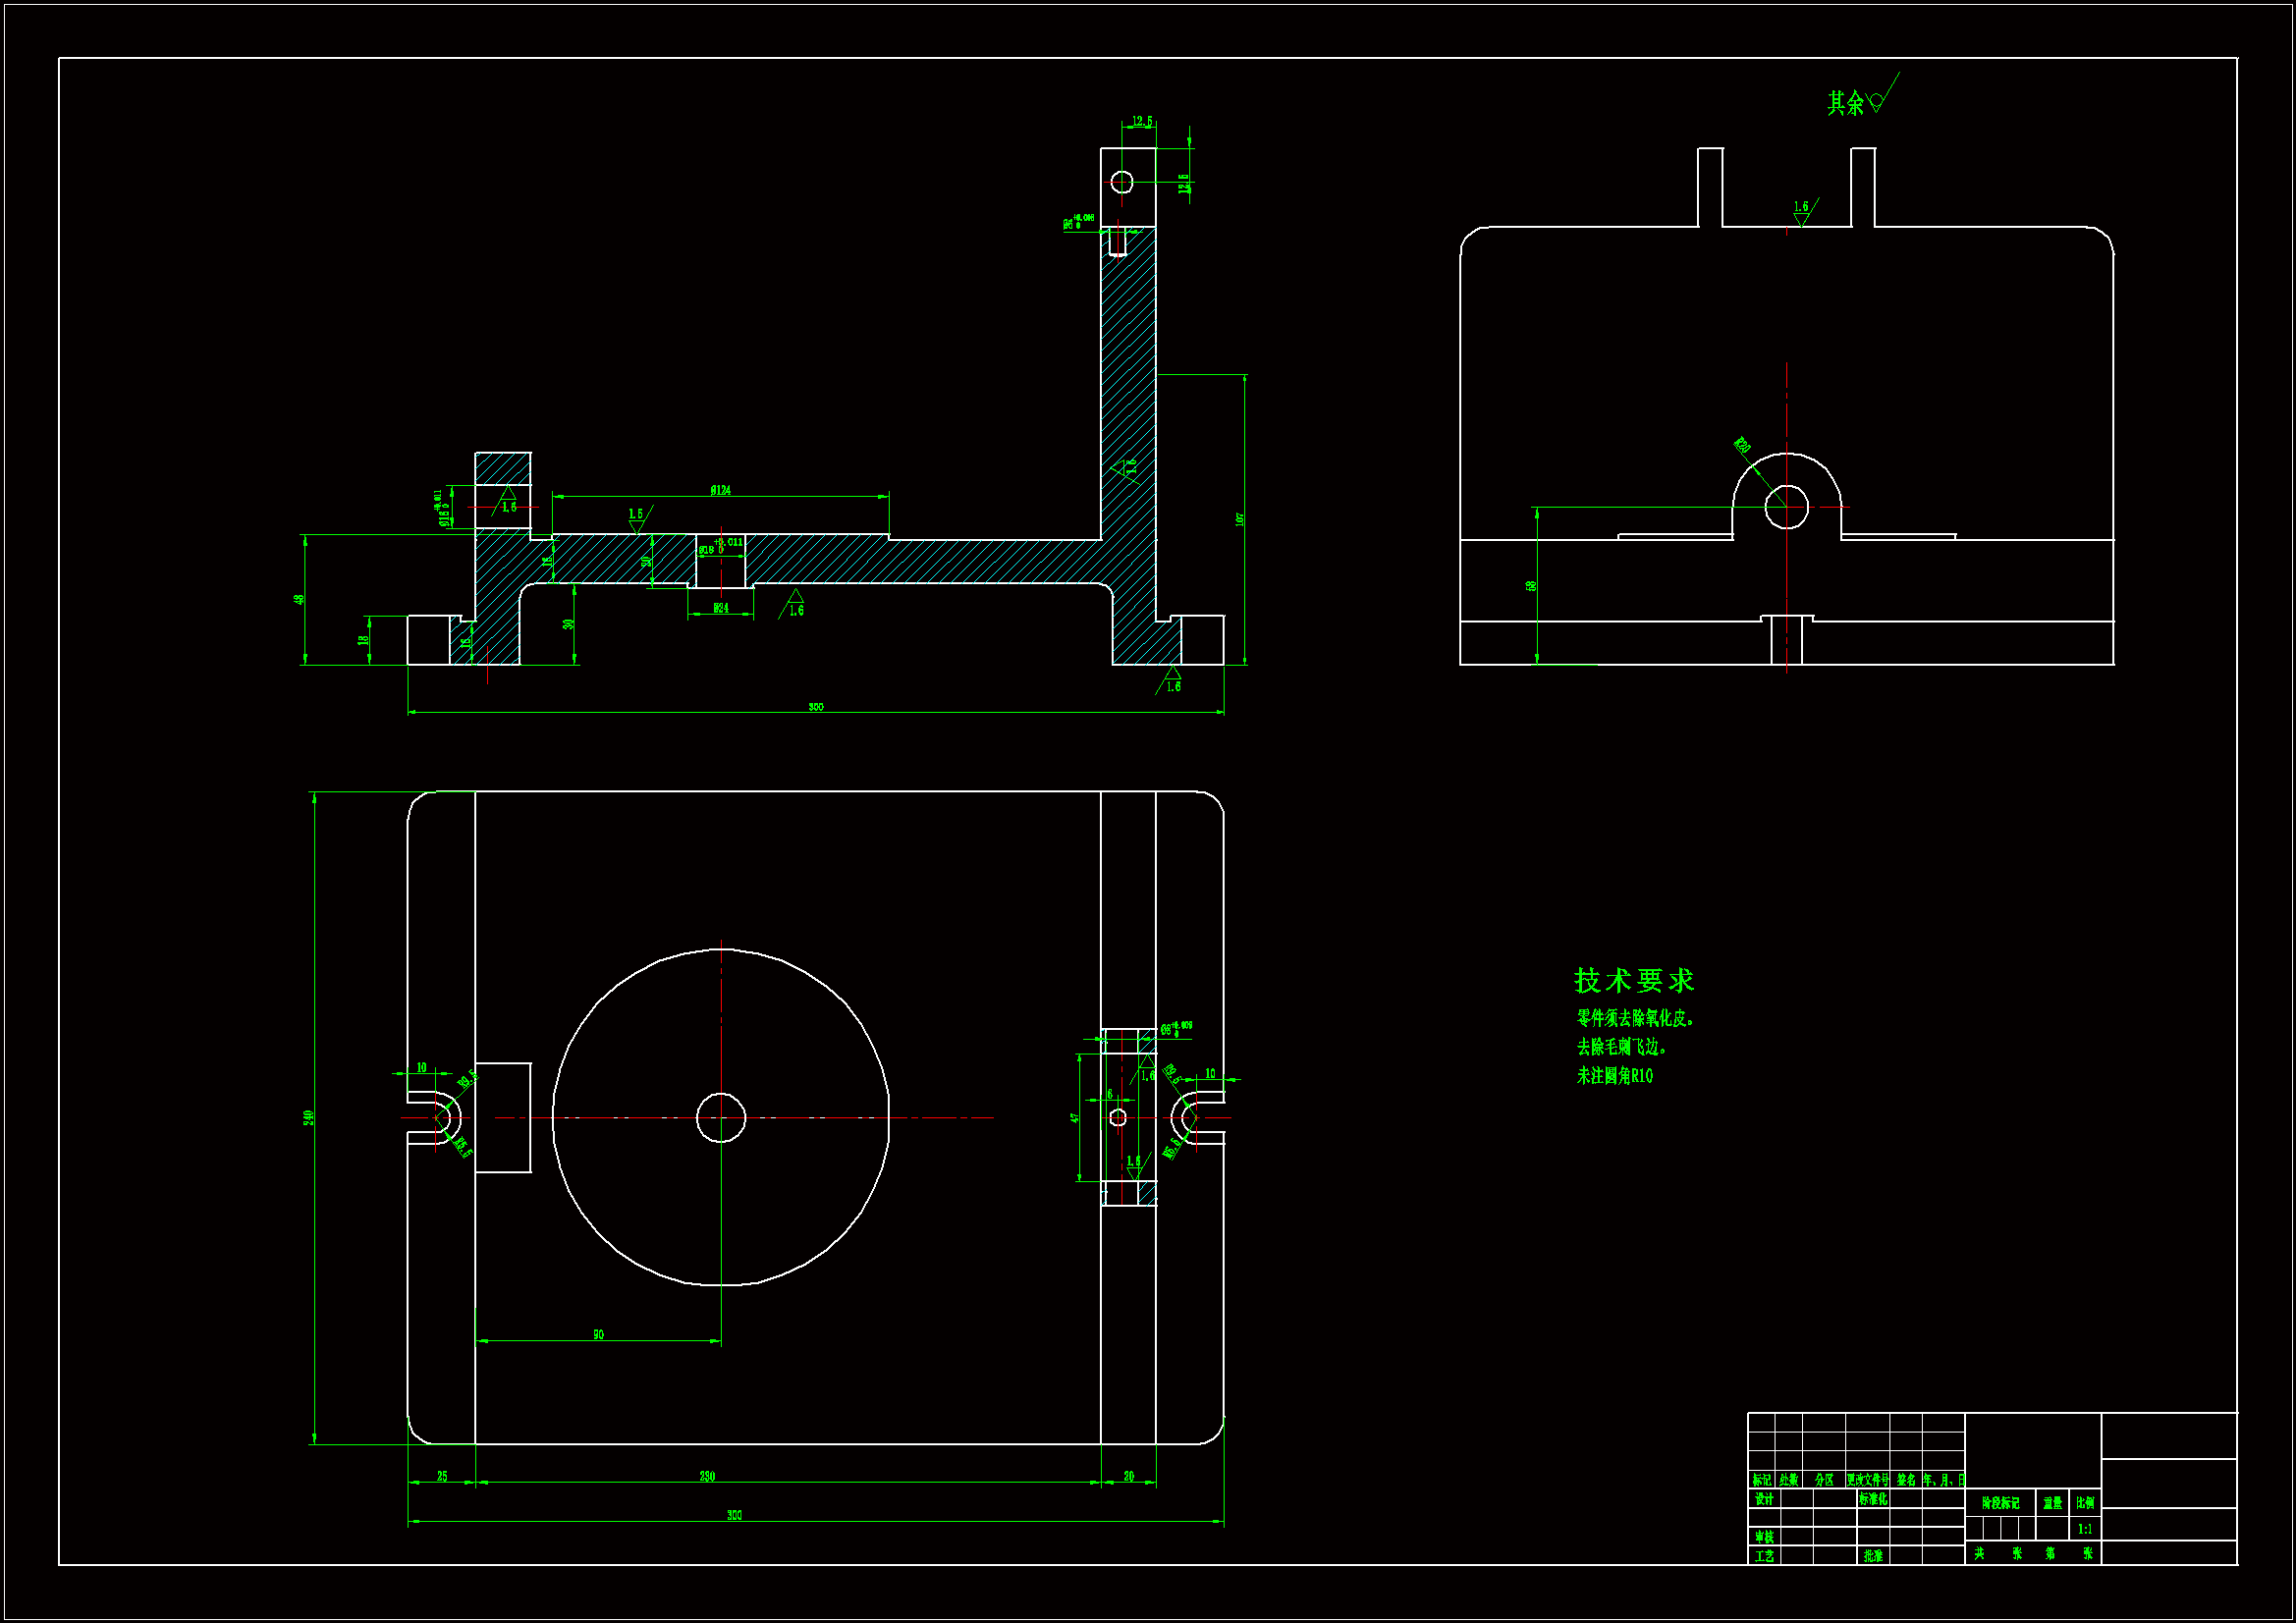Select the 1:1 scale cell in title block
The height and width of the screenshot is (1623, 2296).
pos(2085,1529)
